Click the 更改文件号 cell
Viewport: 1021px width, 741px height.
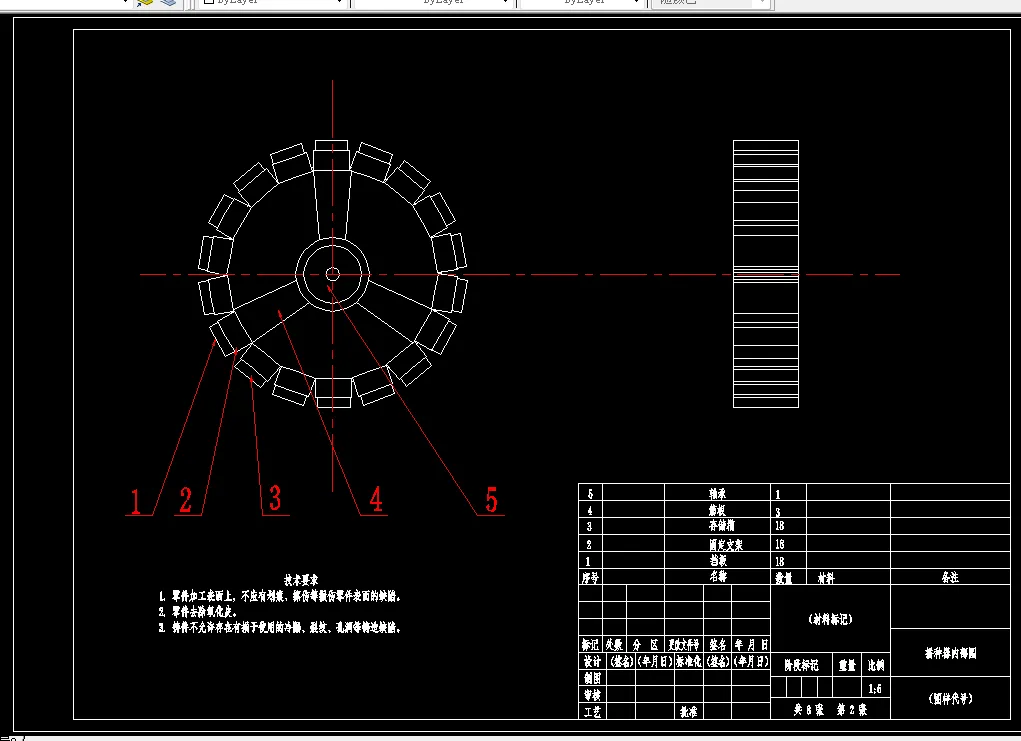[684, 645]
